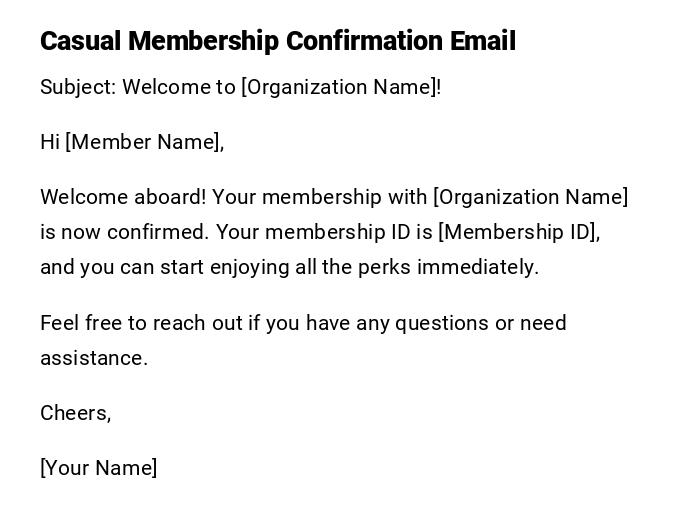Click the word "perks" in the body
The height and width of the screenshot is (530, 700).
(385, 267)
